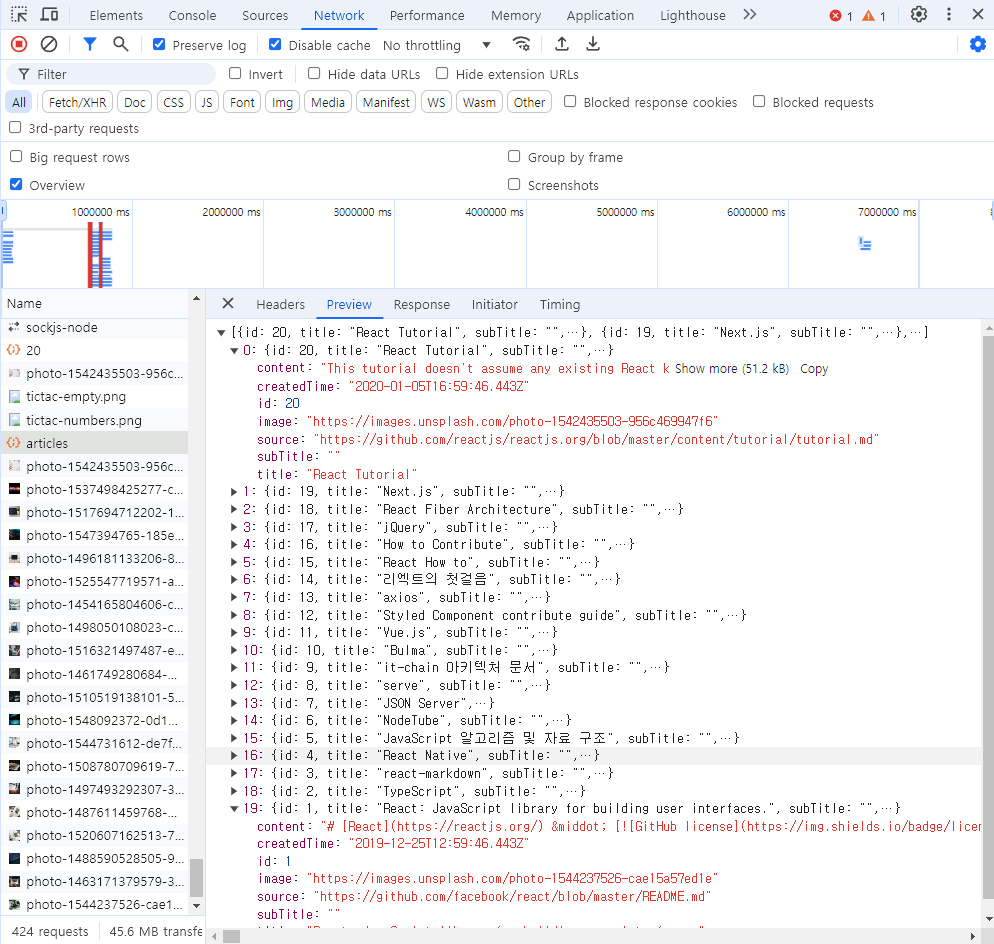The image size is (994, 944).
Task: Select tictac-numbers.png request
Action: point(94,420)
